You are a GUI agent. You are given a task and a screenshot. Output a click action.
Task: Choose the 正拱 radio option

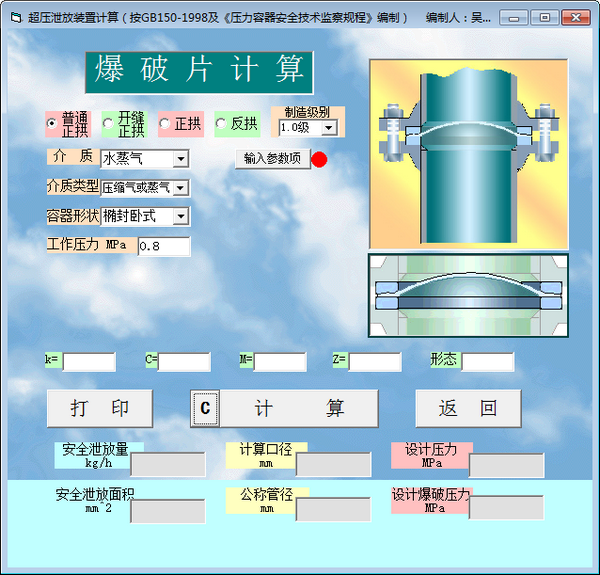165,124
